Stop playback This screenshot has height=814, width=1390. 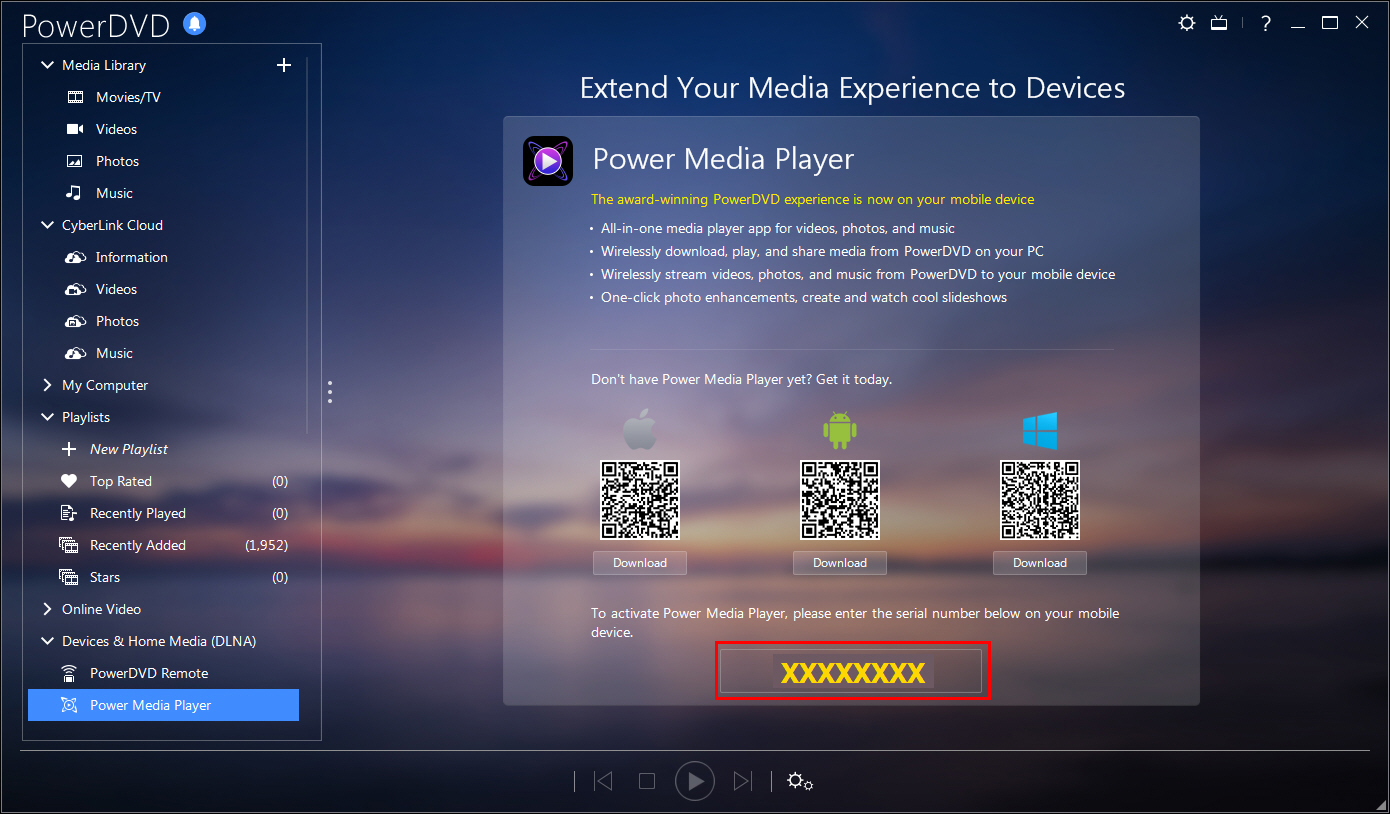pyautogui.click(x=647, y=781)
